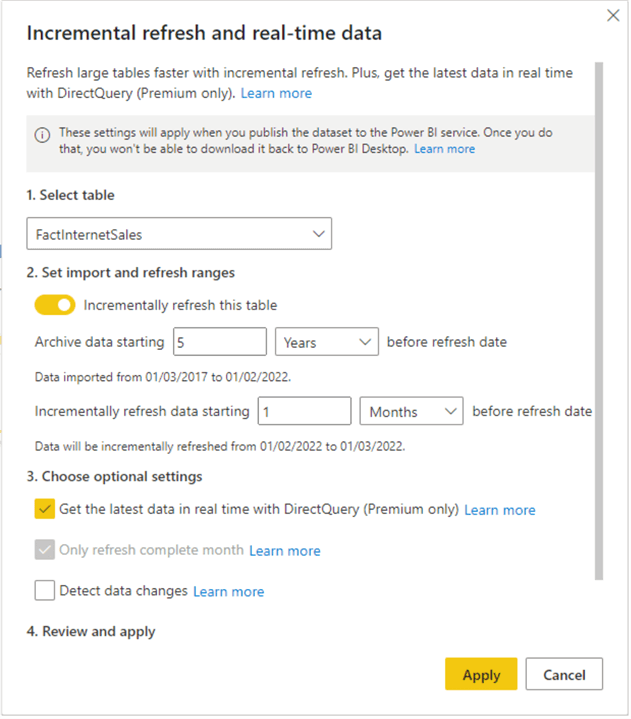Click the Only refresh complete month checkbox
631x719 pixels.
pos(44,550)
